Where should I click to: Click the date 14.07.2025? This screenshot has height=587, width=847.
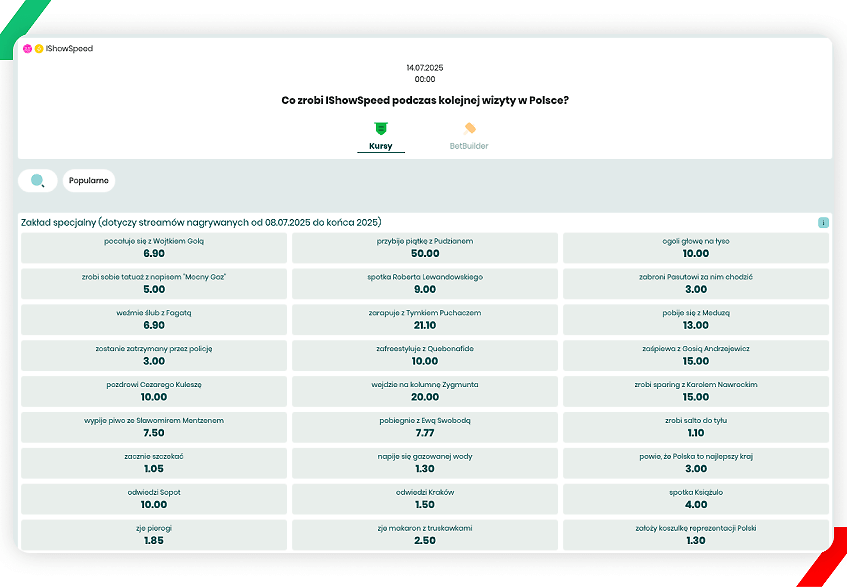click(425, 68)
